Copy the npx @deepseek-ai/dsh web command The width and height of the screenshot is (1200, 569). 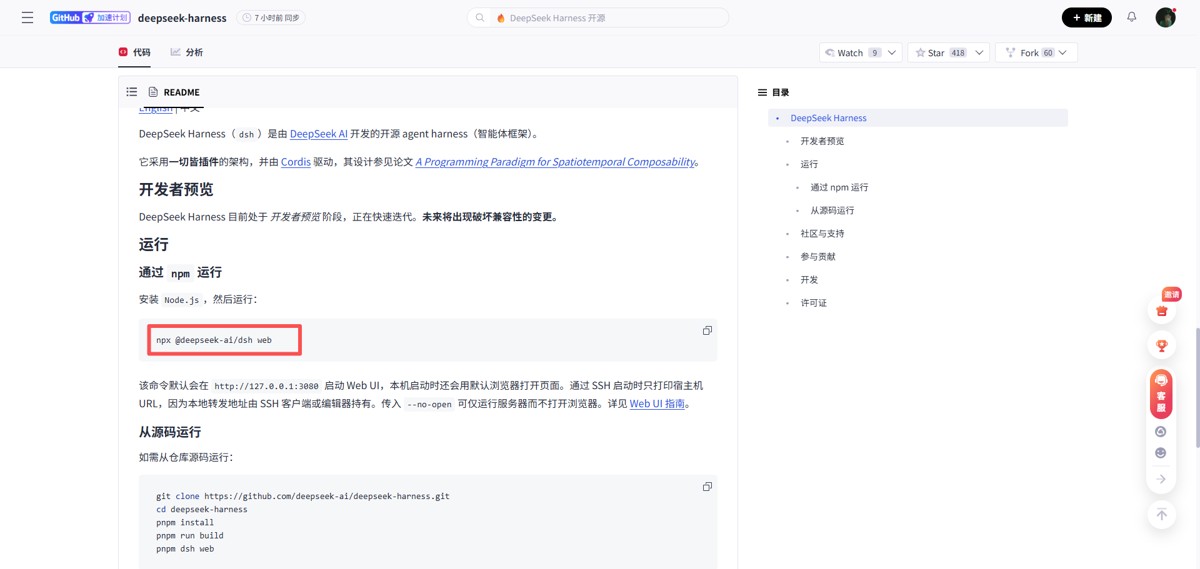707,331
